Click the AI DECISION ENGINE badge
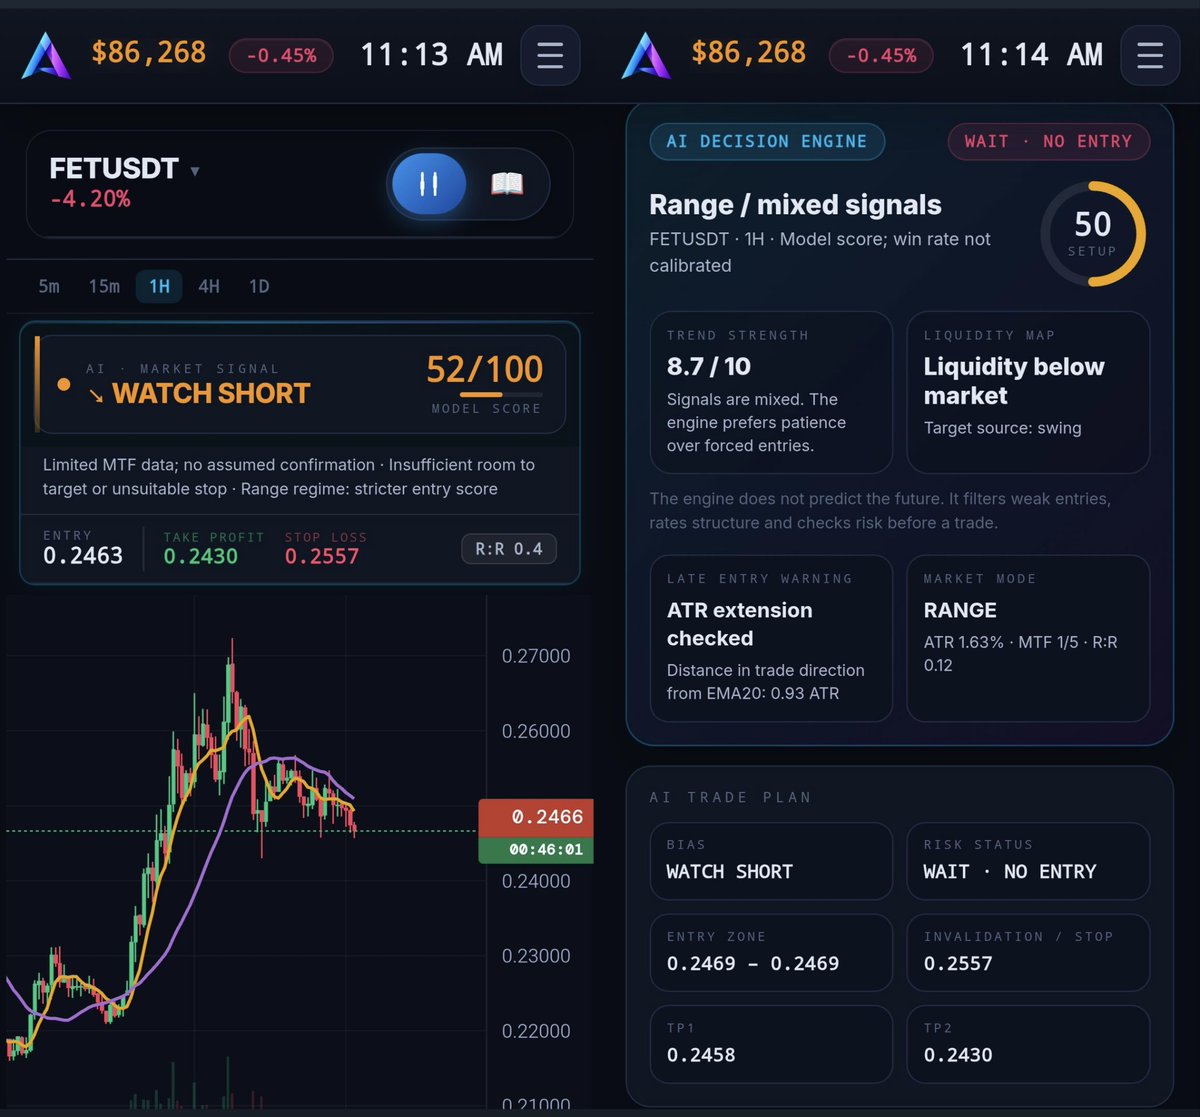The height and width of the screenshot is (1117, 1200). pyautogui.click(x=767, y=141)
